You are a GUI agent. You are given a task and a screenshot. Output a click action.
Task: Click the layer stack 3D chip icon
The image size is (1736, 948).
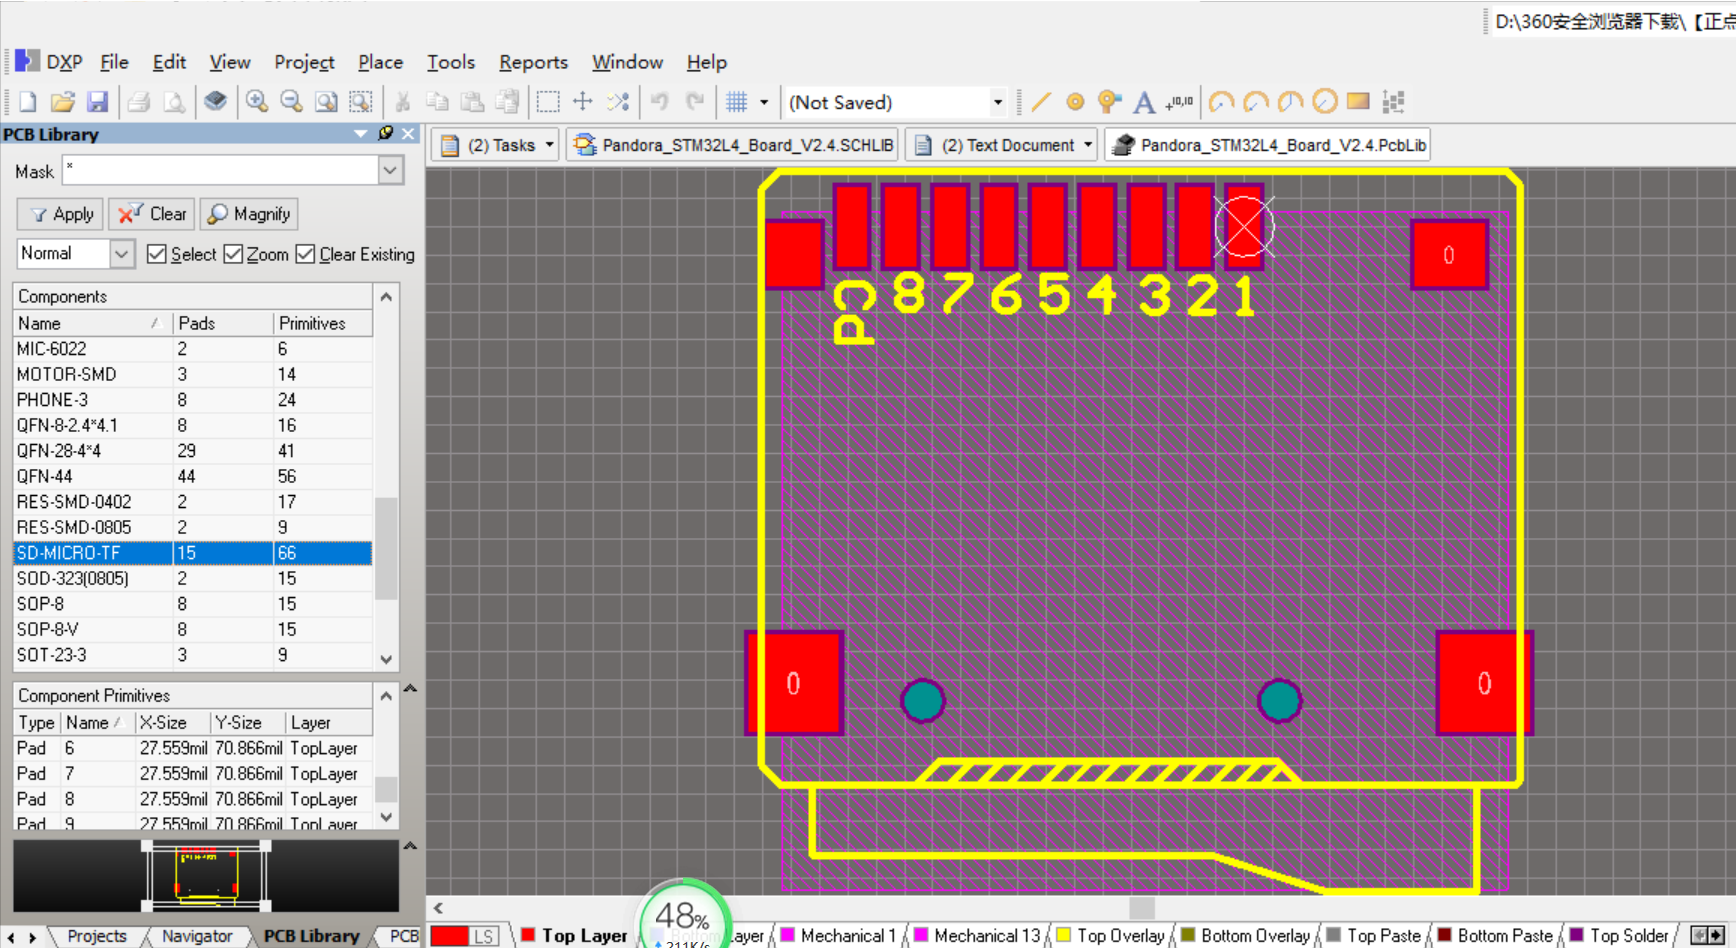(x=215, y=102)
